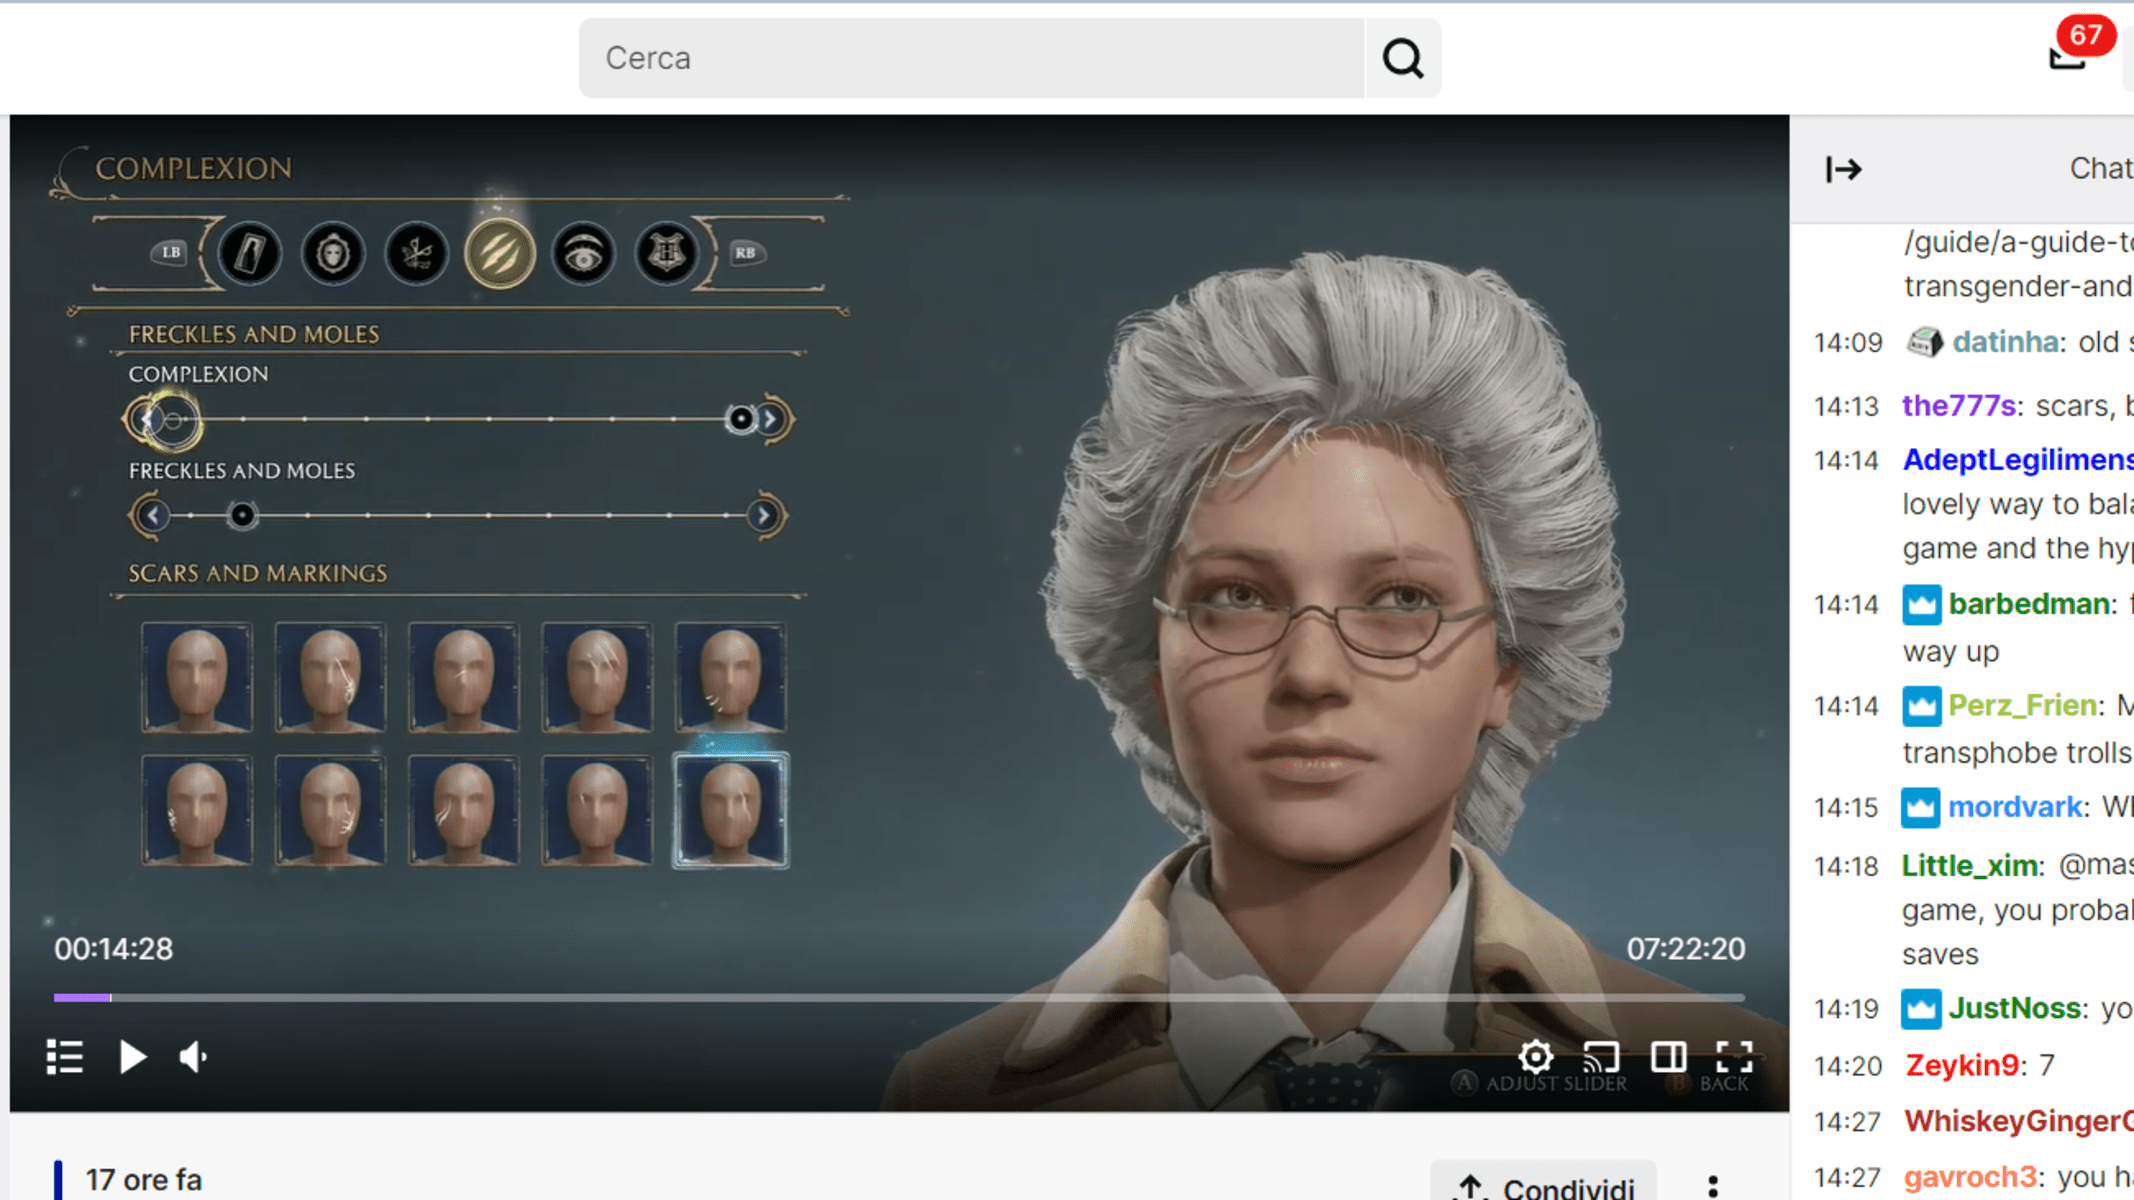This screenshot has width=2134, height=1200.
Task: Click right arrow of Freckles and Moles slider
Action: [x=764, y=515]
